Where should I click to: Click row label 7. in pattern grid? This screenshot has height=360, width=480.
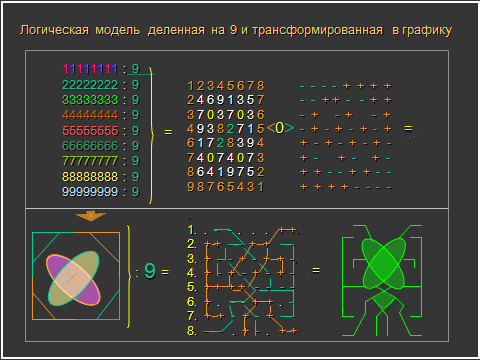click(x=192, y=316)
